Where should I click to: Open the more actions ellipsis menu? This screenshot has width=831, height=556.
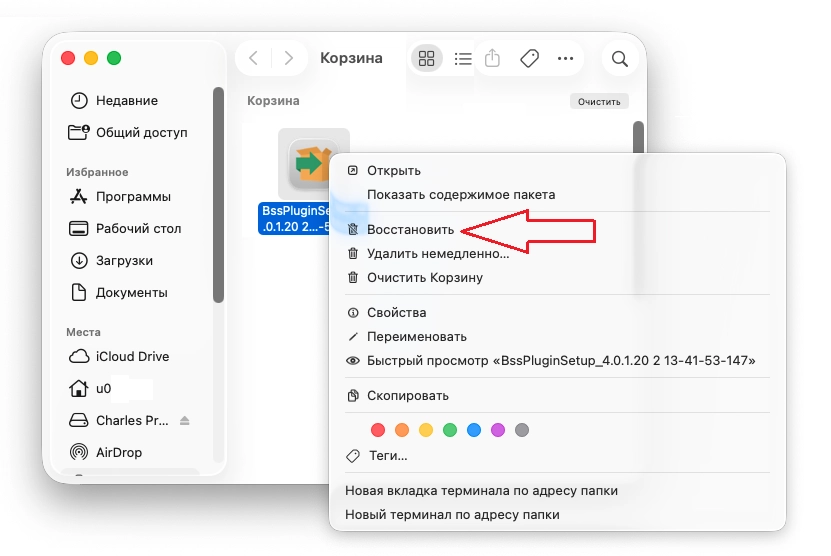[x=565, y=59]
